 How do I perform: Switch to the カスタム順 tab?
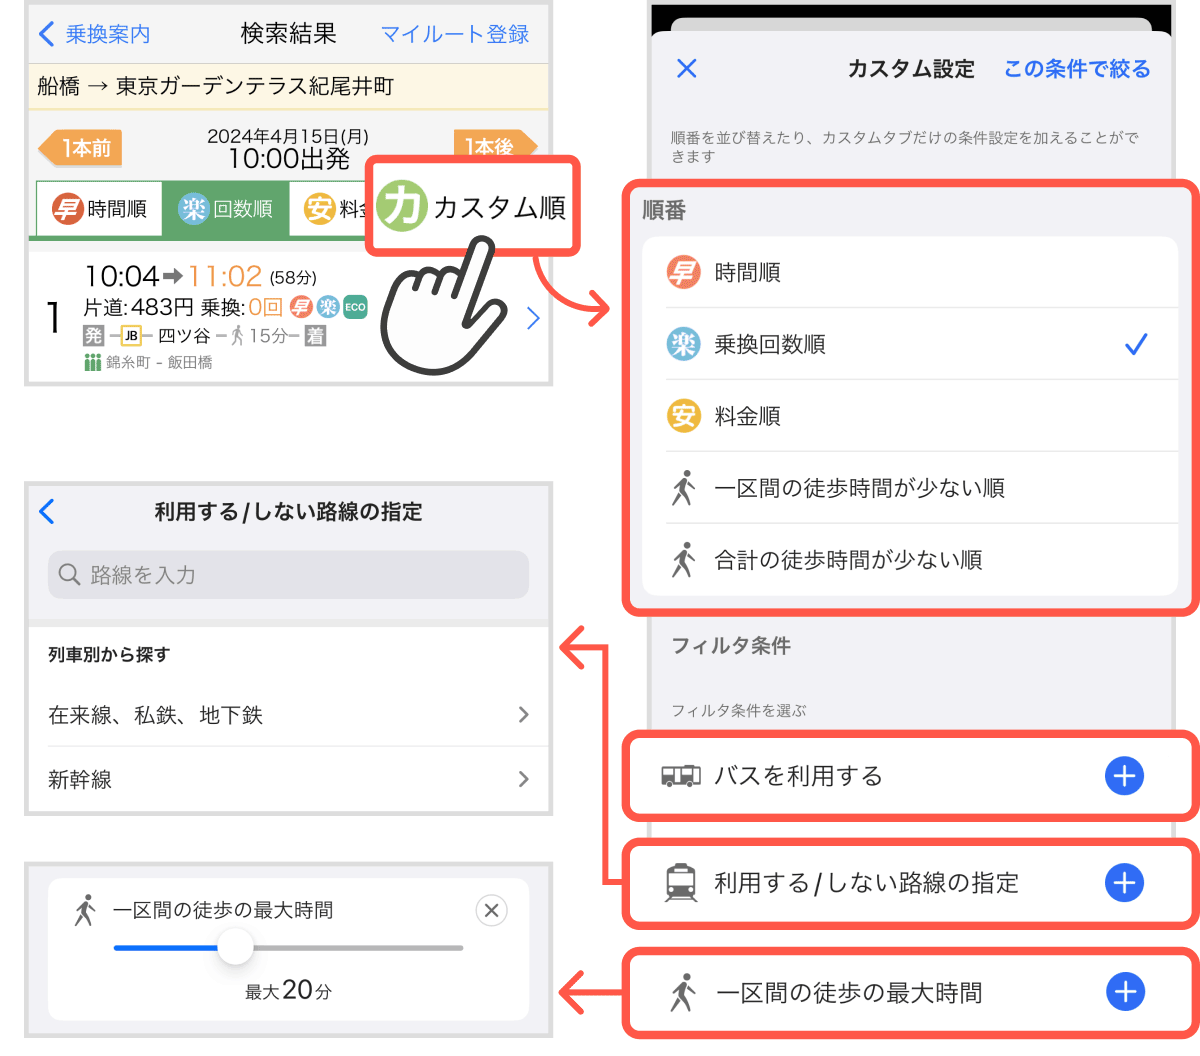click(x=472, y=208)
